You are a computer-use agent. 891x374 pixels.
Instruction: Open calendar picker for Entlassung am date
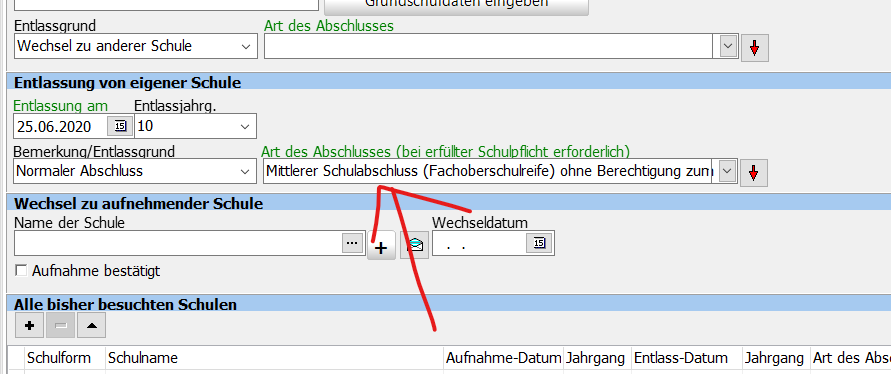120,126
